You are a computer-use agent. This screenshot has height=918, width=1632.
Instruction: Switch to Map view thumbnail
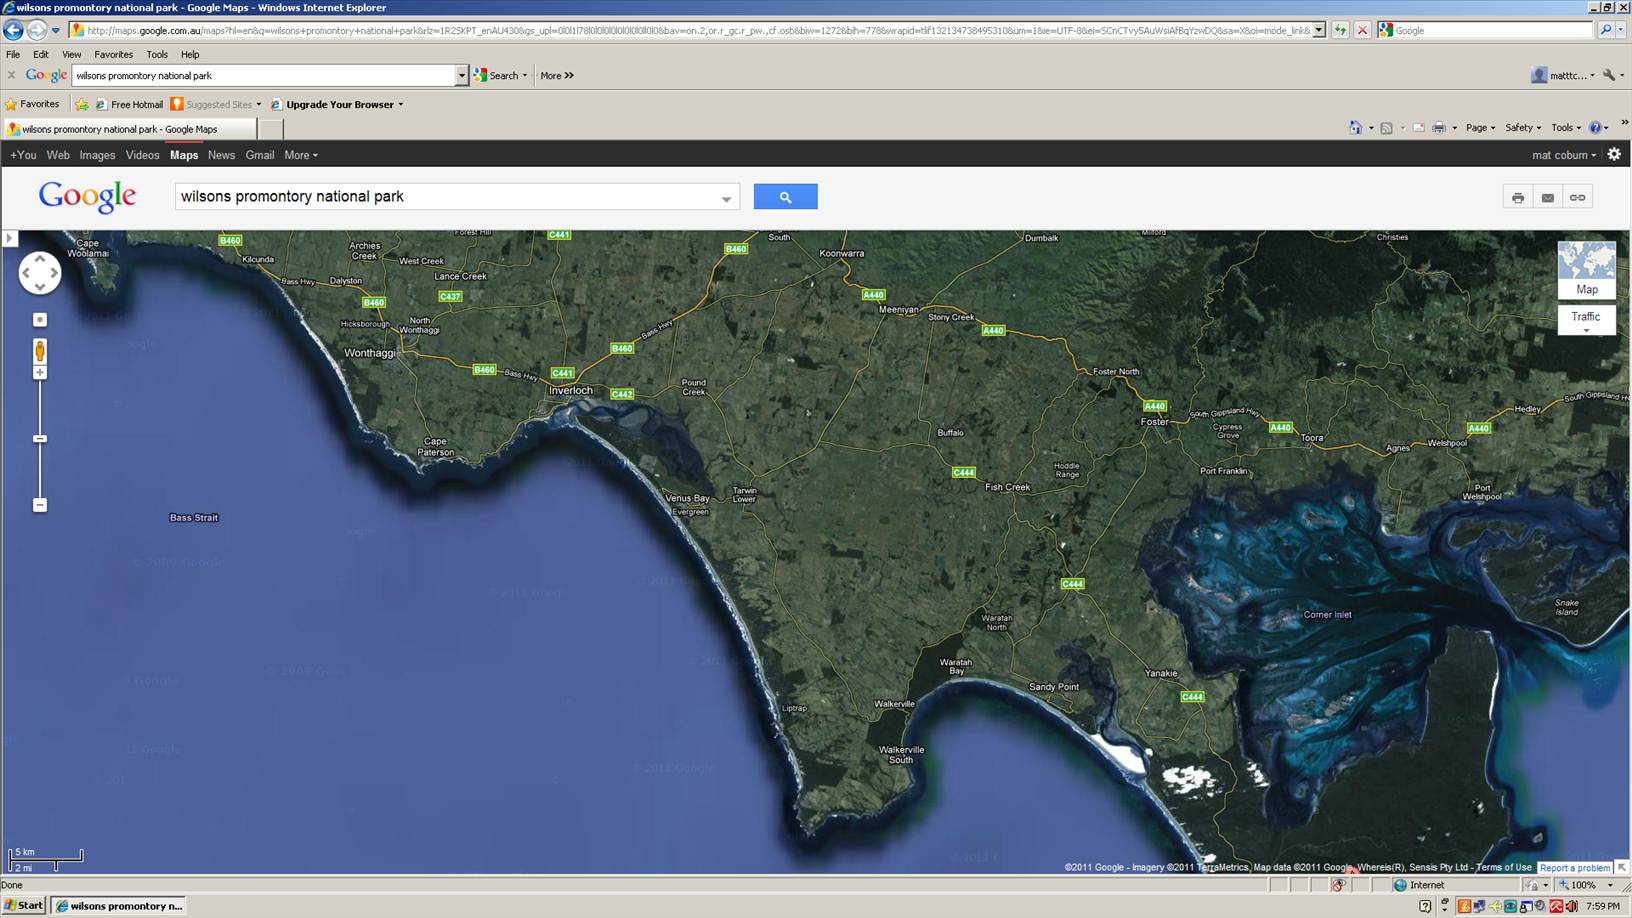pos(1586,269)
